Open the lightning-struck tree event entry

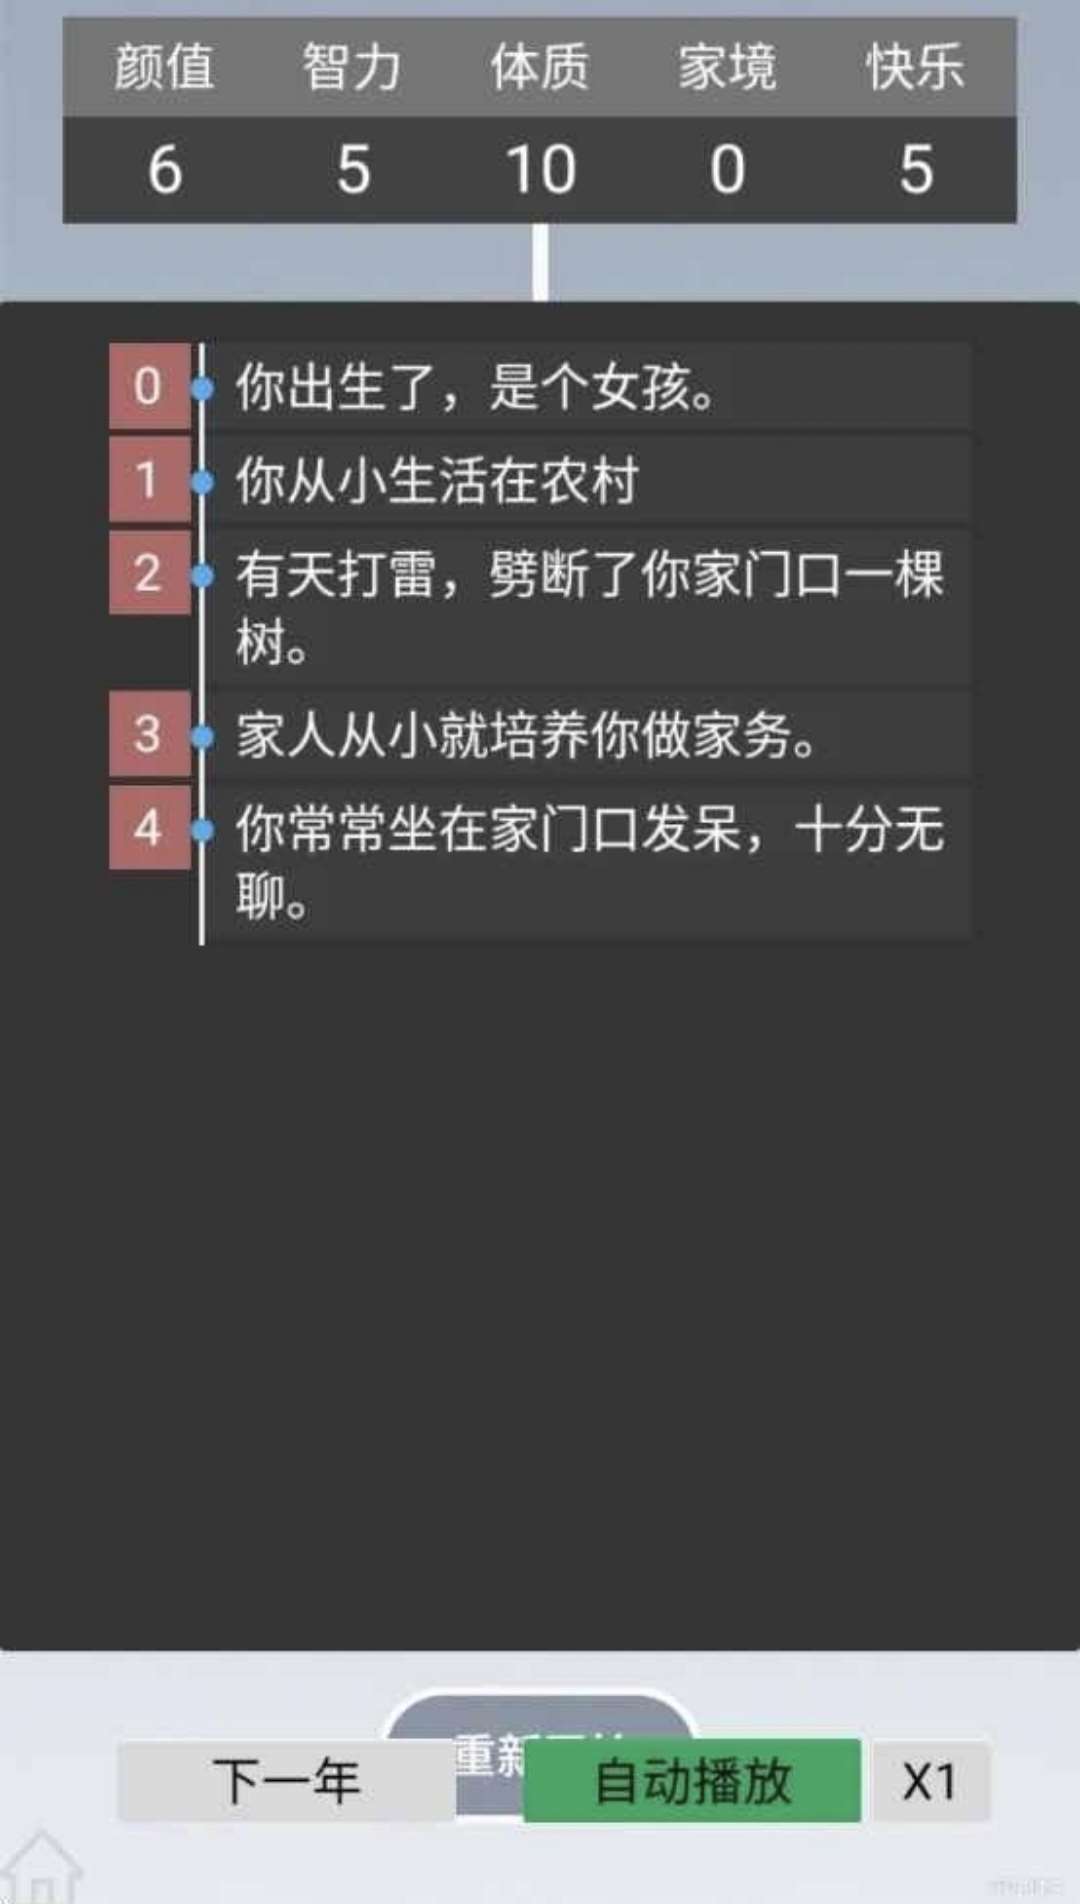coord(590,607)
